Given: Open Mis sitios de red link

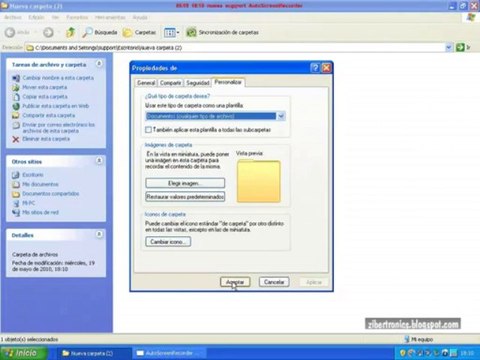Looking at the screenshot, I should point(40,212).
